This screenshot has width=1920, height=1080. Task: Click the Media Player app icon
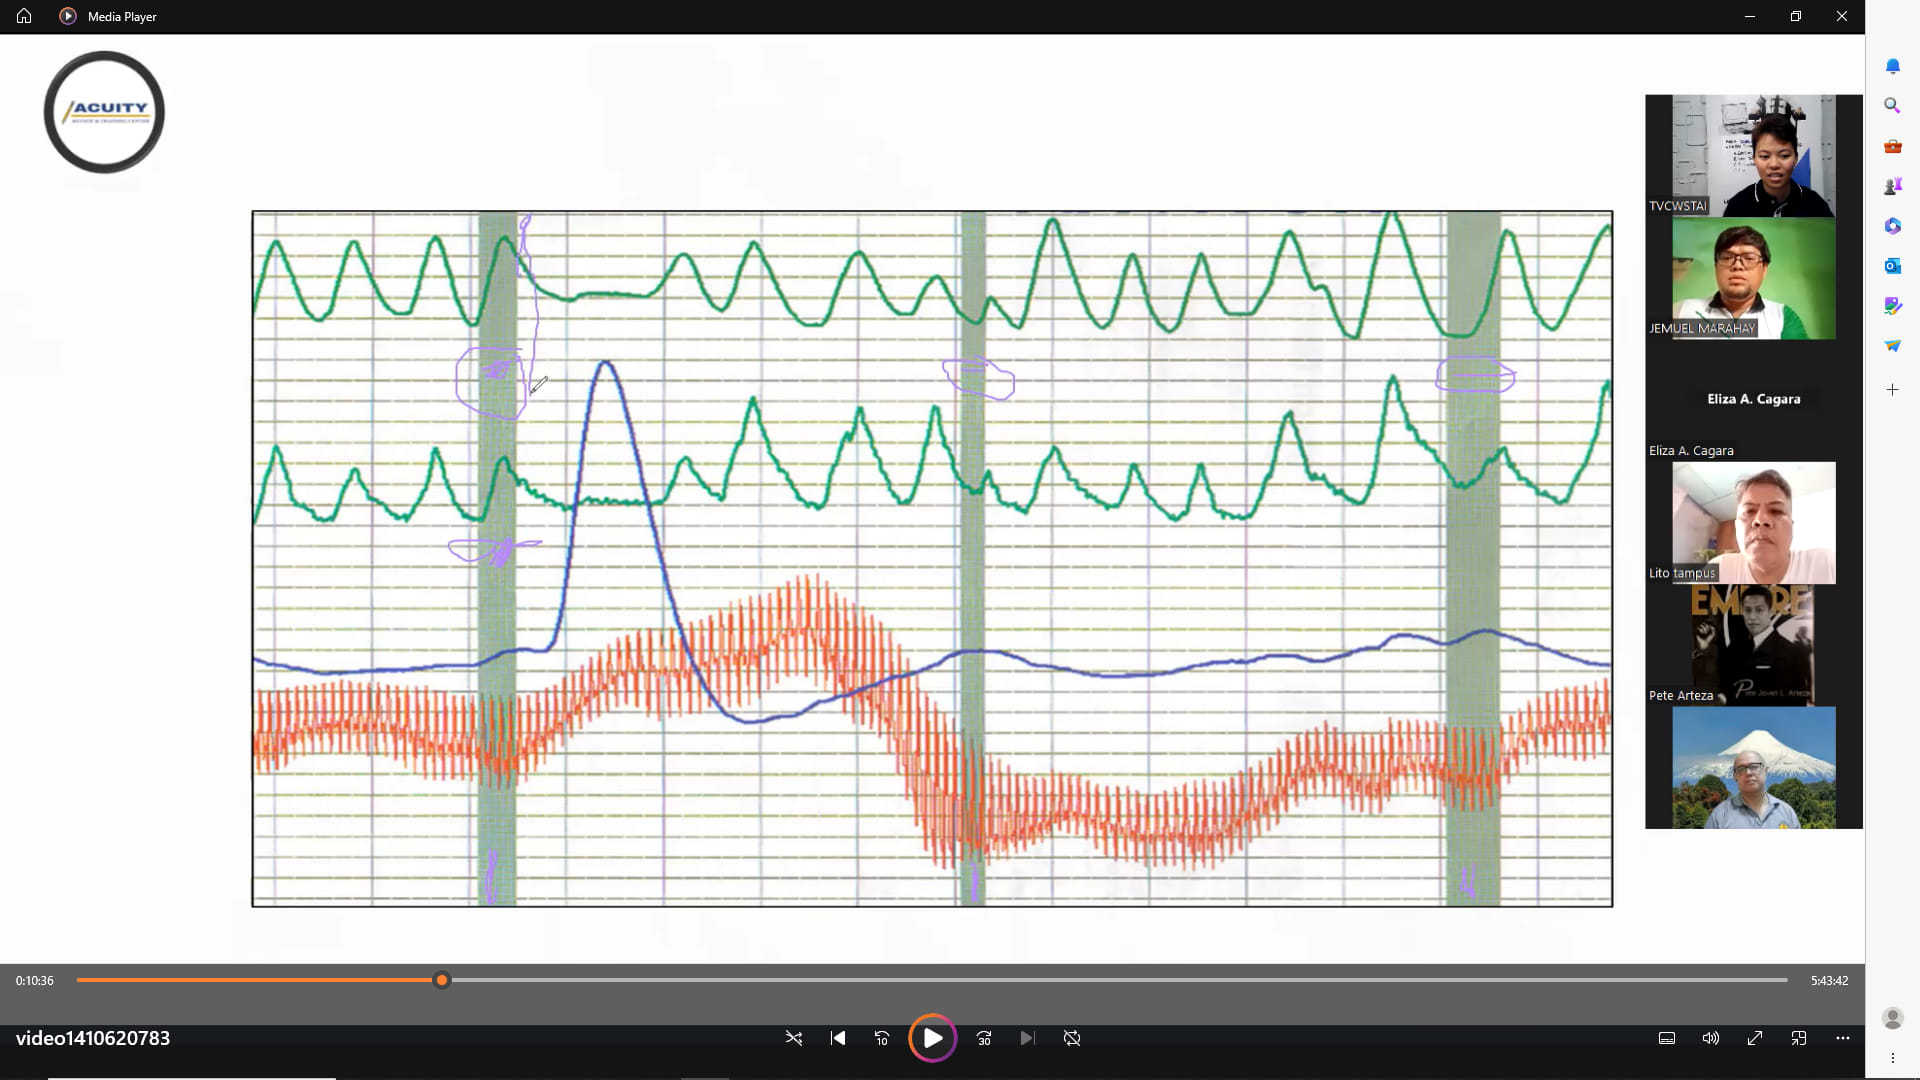pos(68,16)
